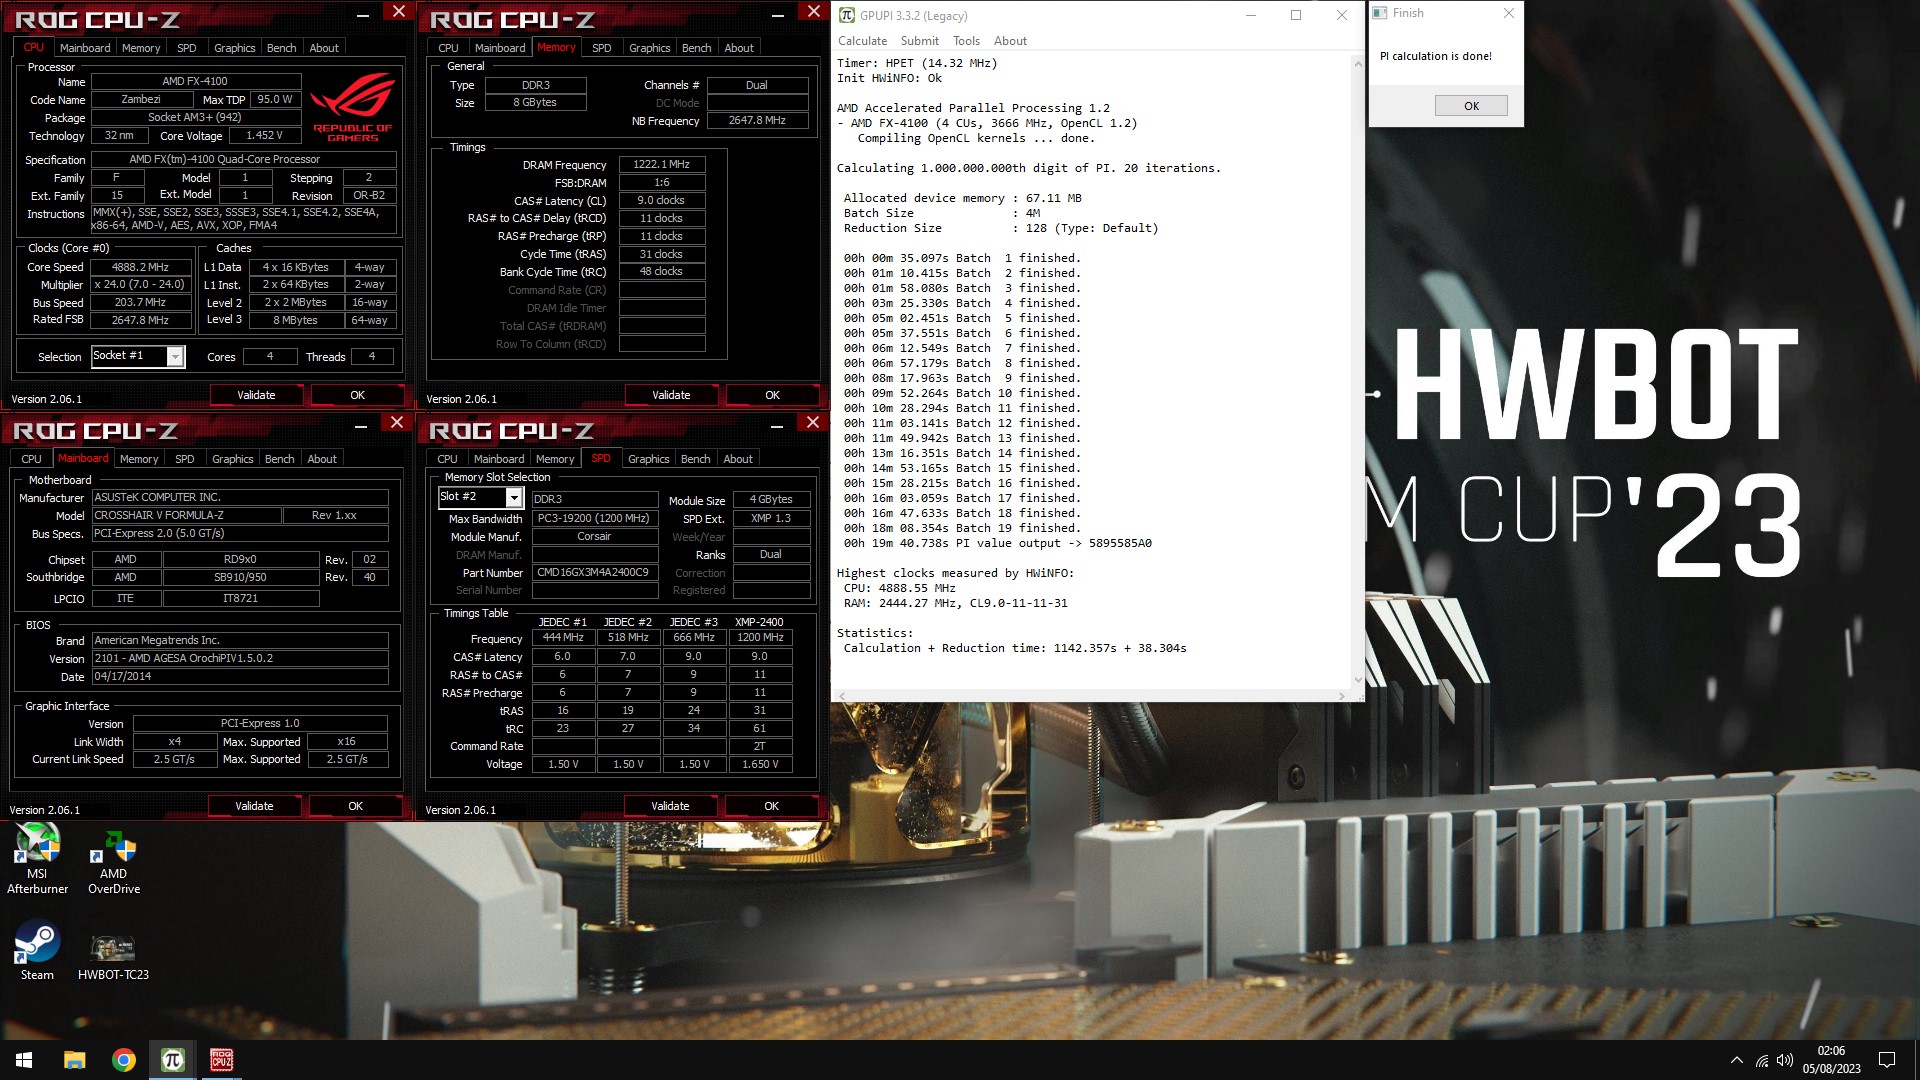Viewport: 1920px width, 1080px height.
Task: Open the Calculate menu in GPUPI
Action: (x=862, y=41)
